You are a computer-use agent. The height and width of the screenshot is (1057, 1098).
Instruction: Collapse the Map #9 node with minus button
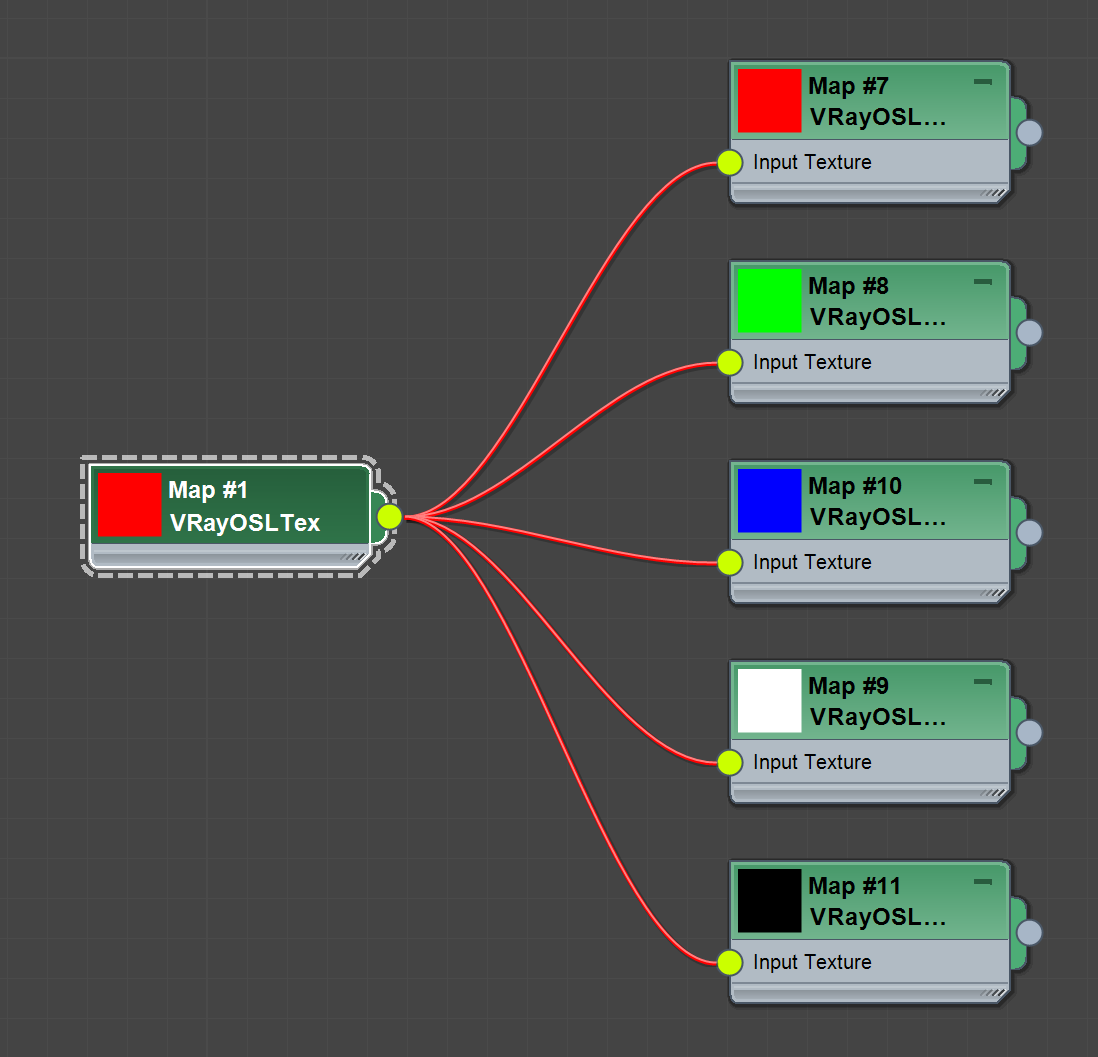[x=982, y=682]
